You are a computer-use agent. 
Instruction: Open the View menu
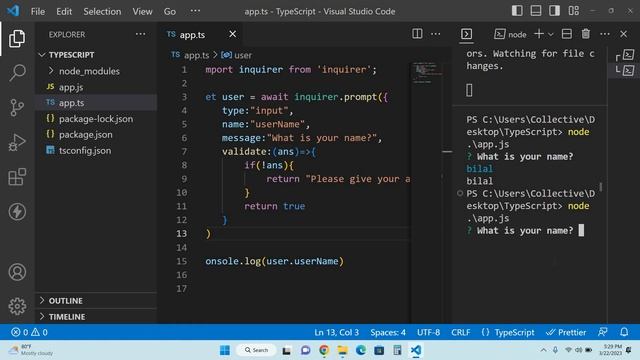click(142, 11)
